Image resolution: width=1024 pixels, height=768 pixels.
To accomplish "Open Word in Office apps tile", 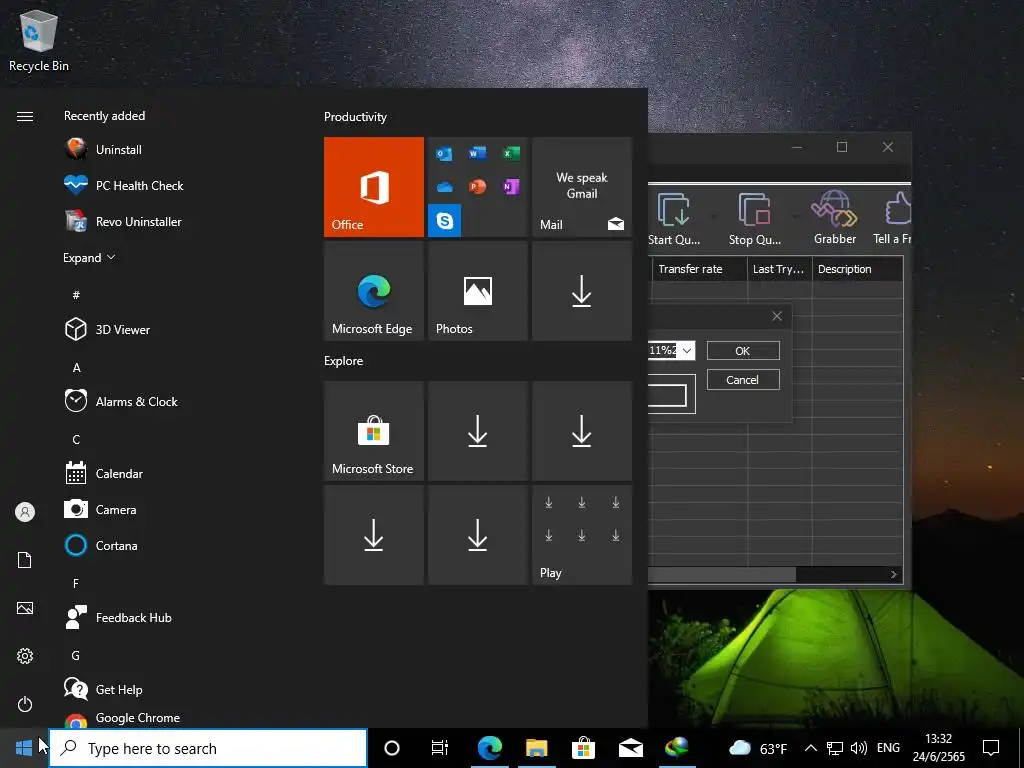I will 477,153.
